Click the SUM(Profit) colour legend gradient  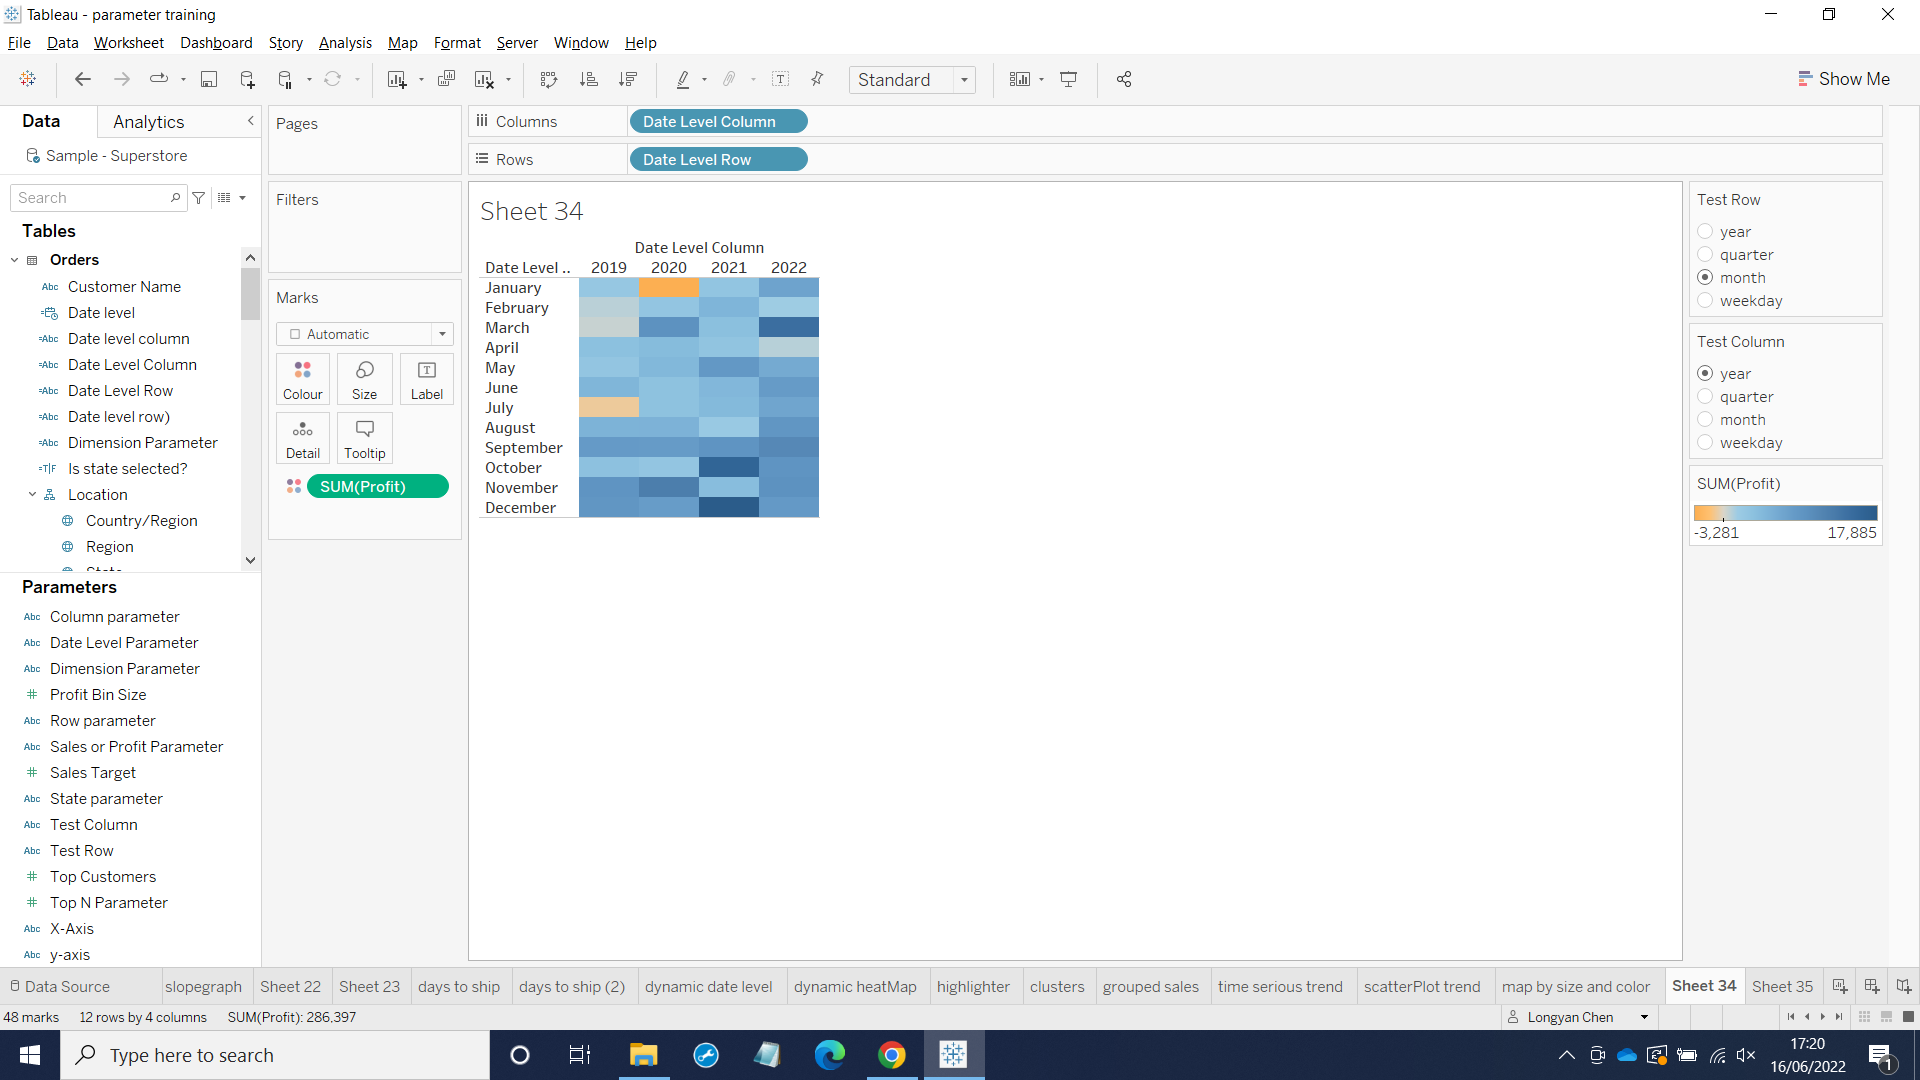click(x=1785, y=513)
